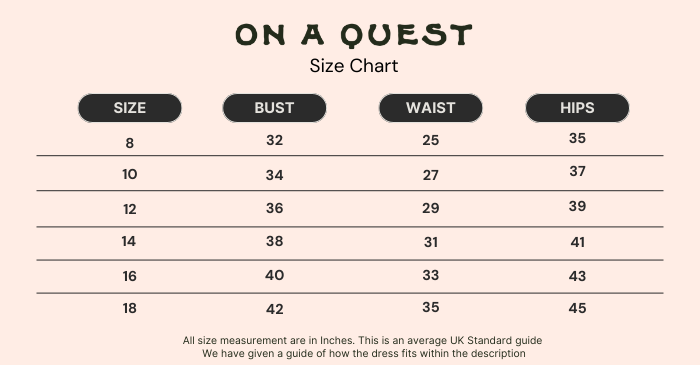700x365 pixels.
Task: Click bust measurement 42
Action: (x=275, y=309)
